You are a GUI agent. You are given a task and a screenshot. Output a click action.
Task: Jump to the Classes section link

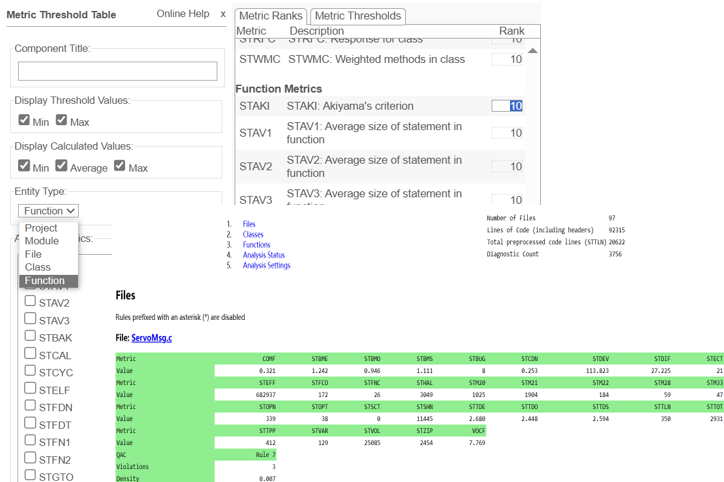[253, 235]
